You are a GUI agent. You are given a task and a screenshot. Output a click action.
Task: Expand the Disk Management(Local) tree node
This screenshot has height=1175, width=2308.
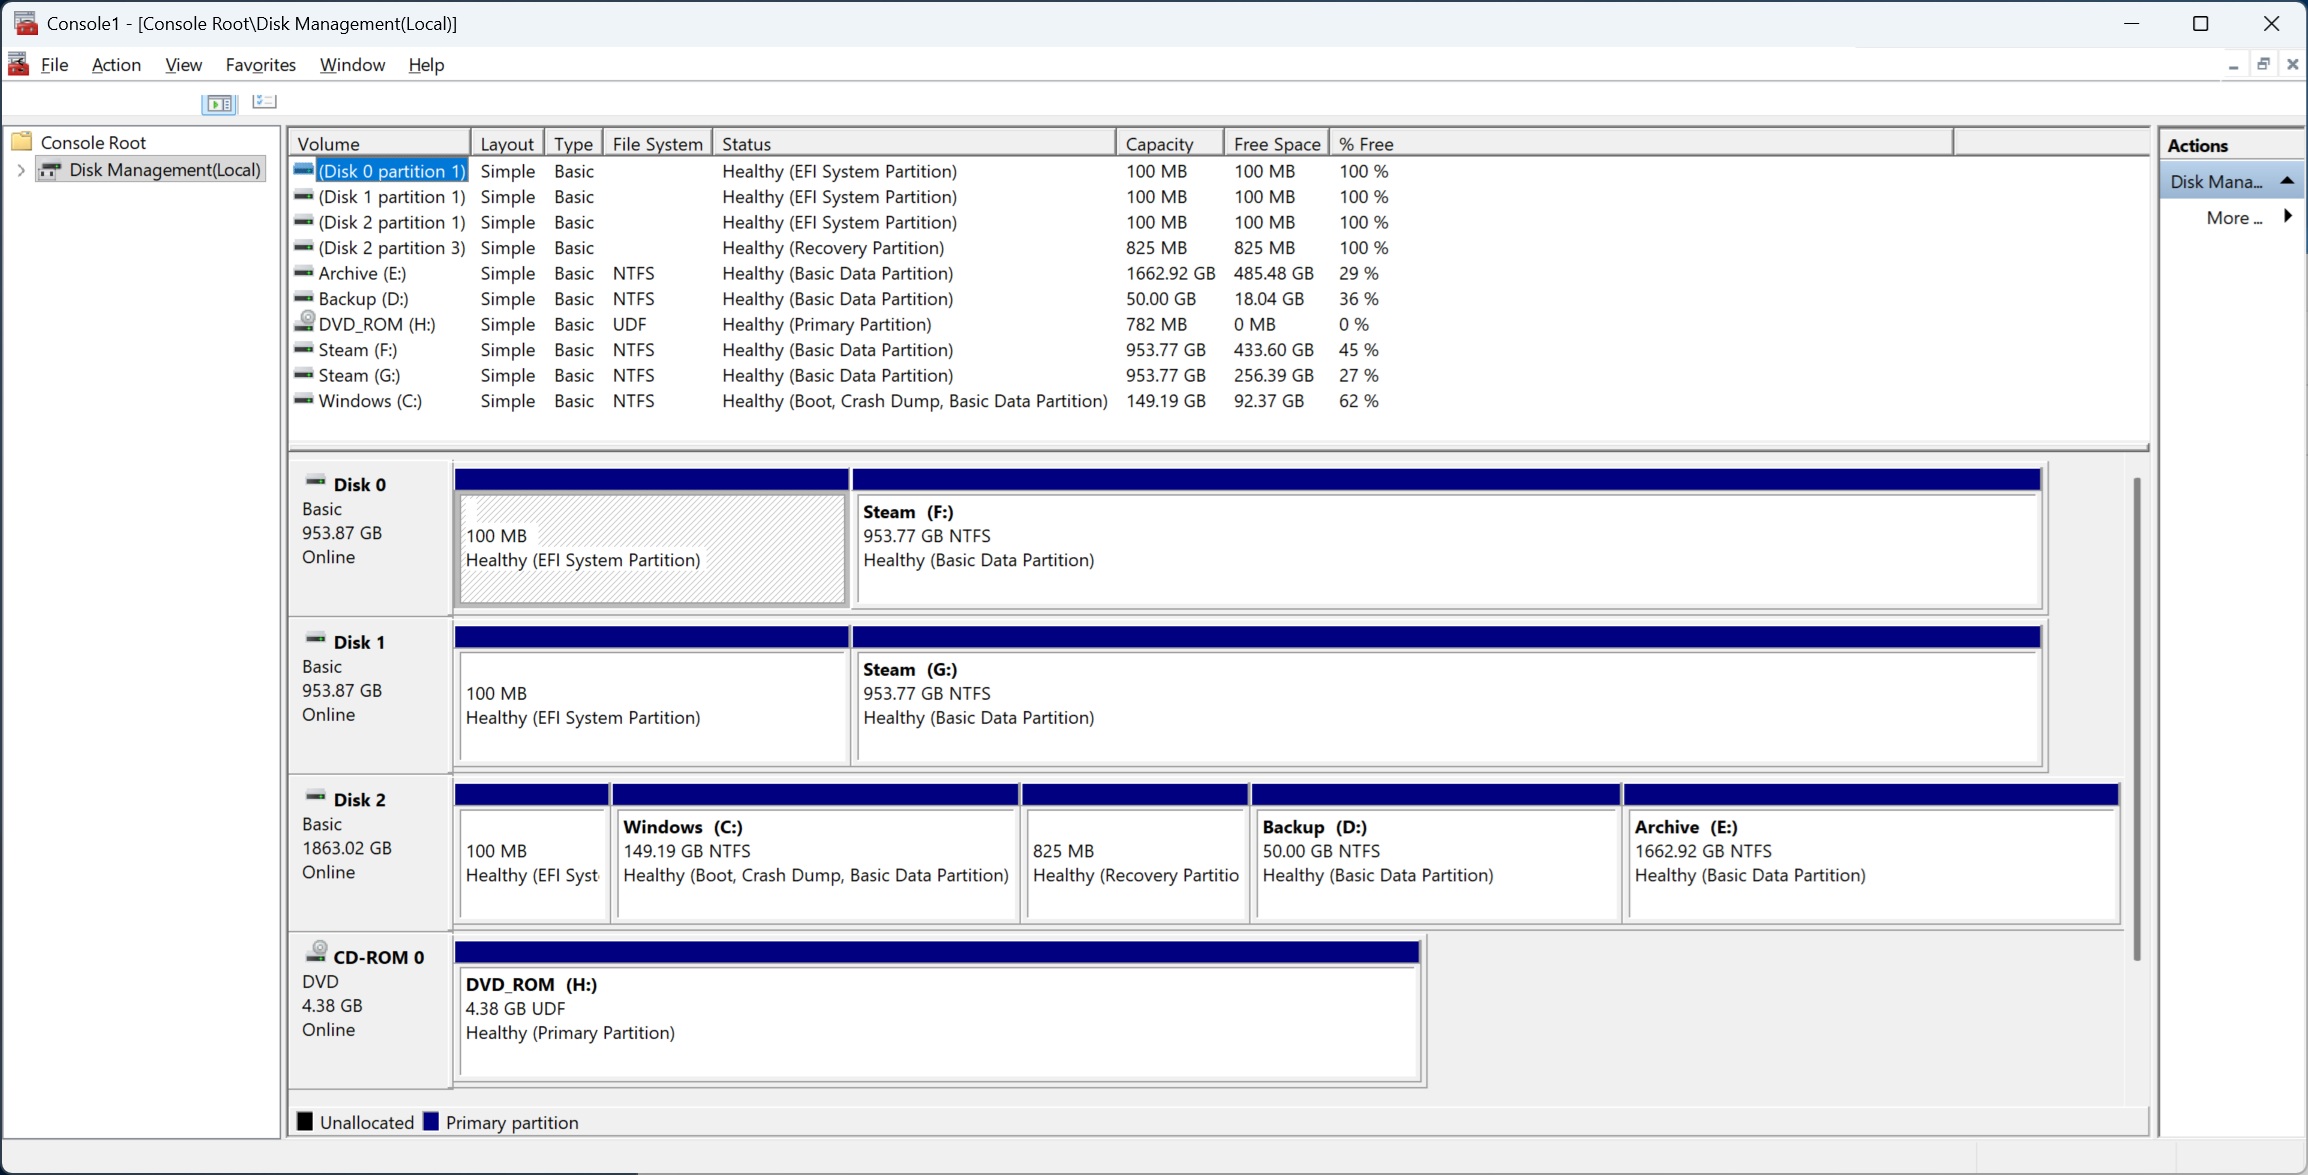click(x=20, y=170)
